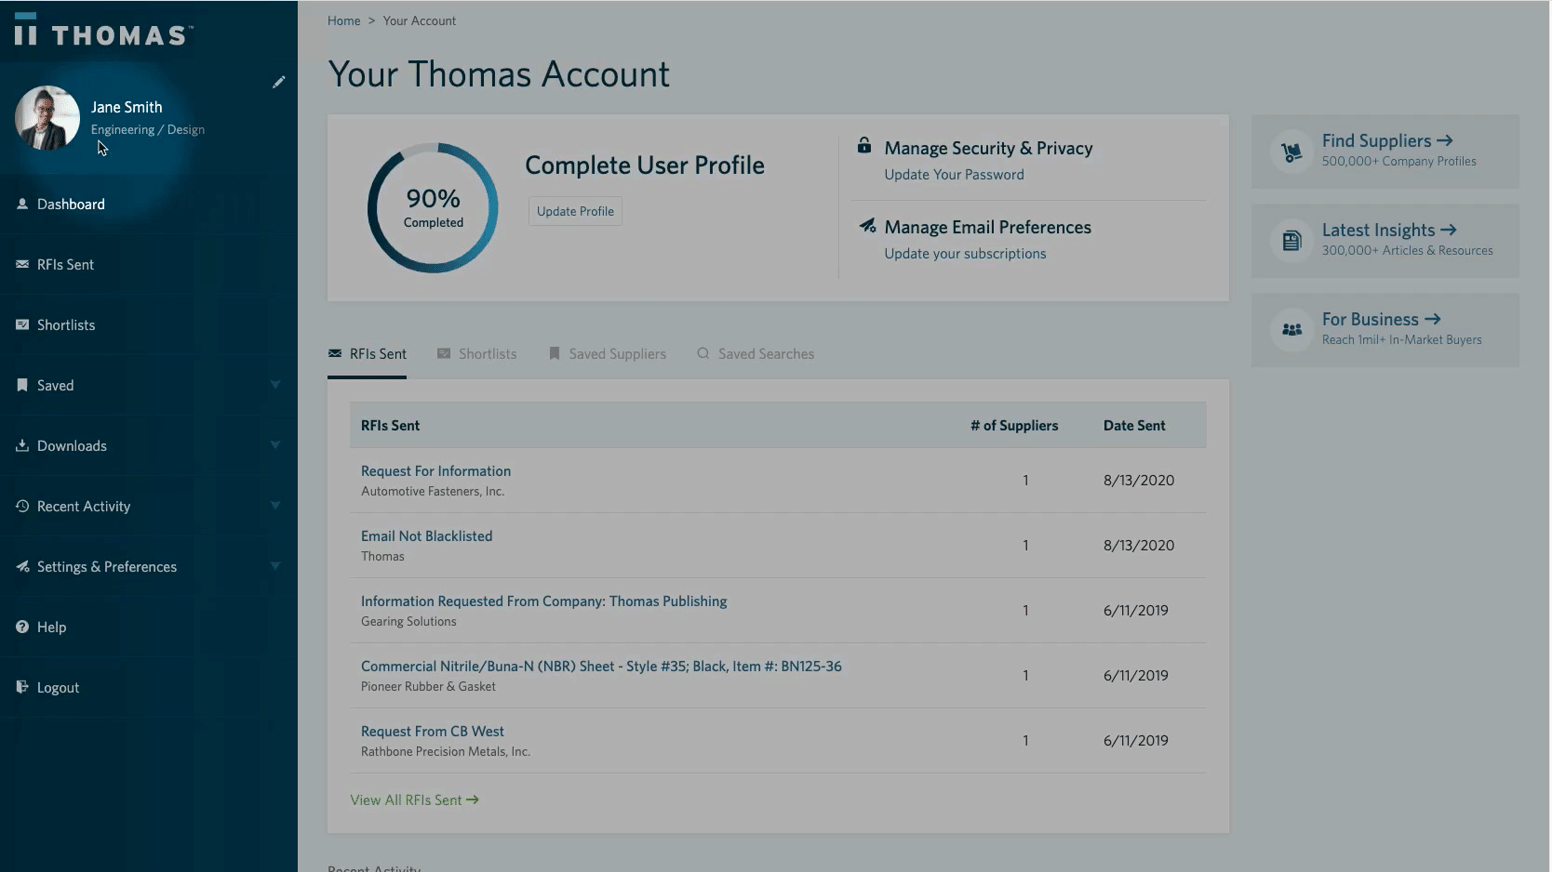
Task: Open the Saved Suppliers tab
Action: coord(607,354)
